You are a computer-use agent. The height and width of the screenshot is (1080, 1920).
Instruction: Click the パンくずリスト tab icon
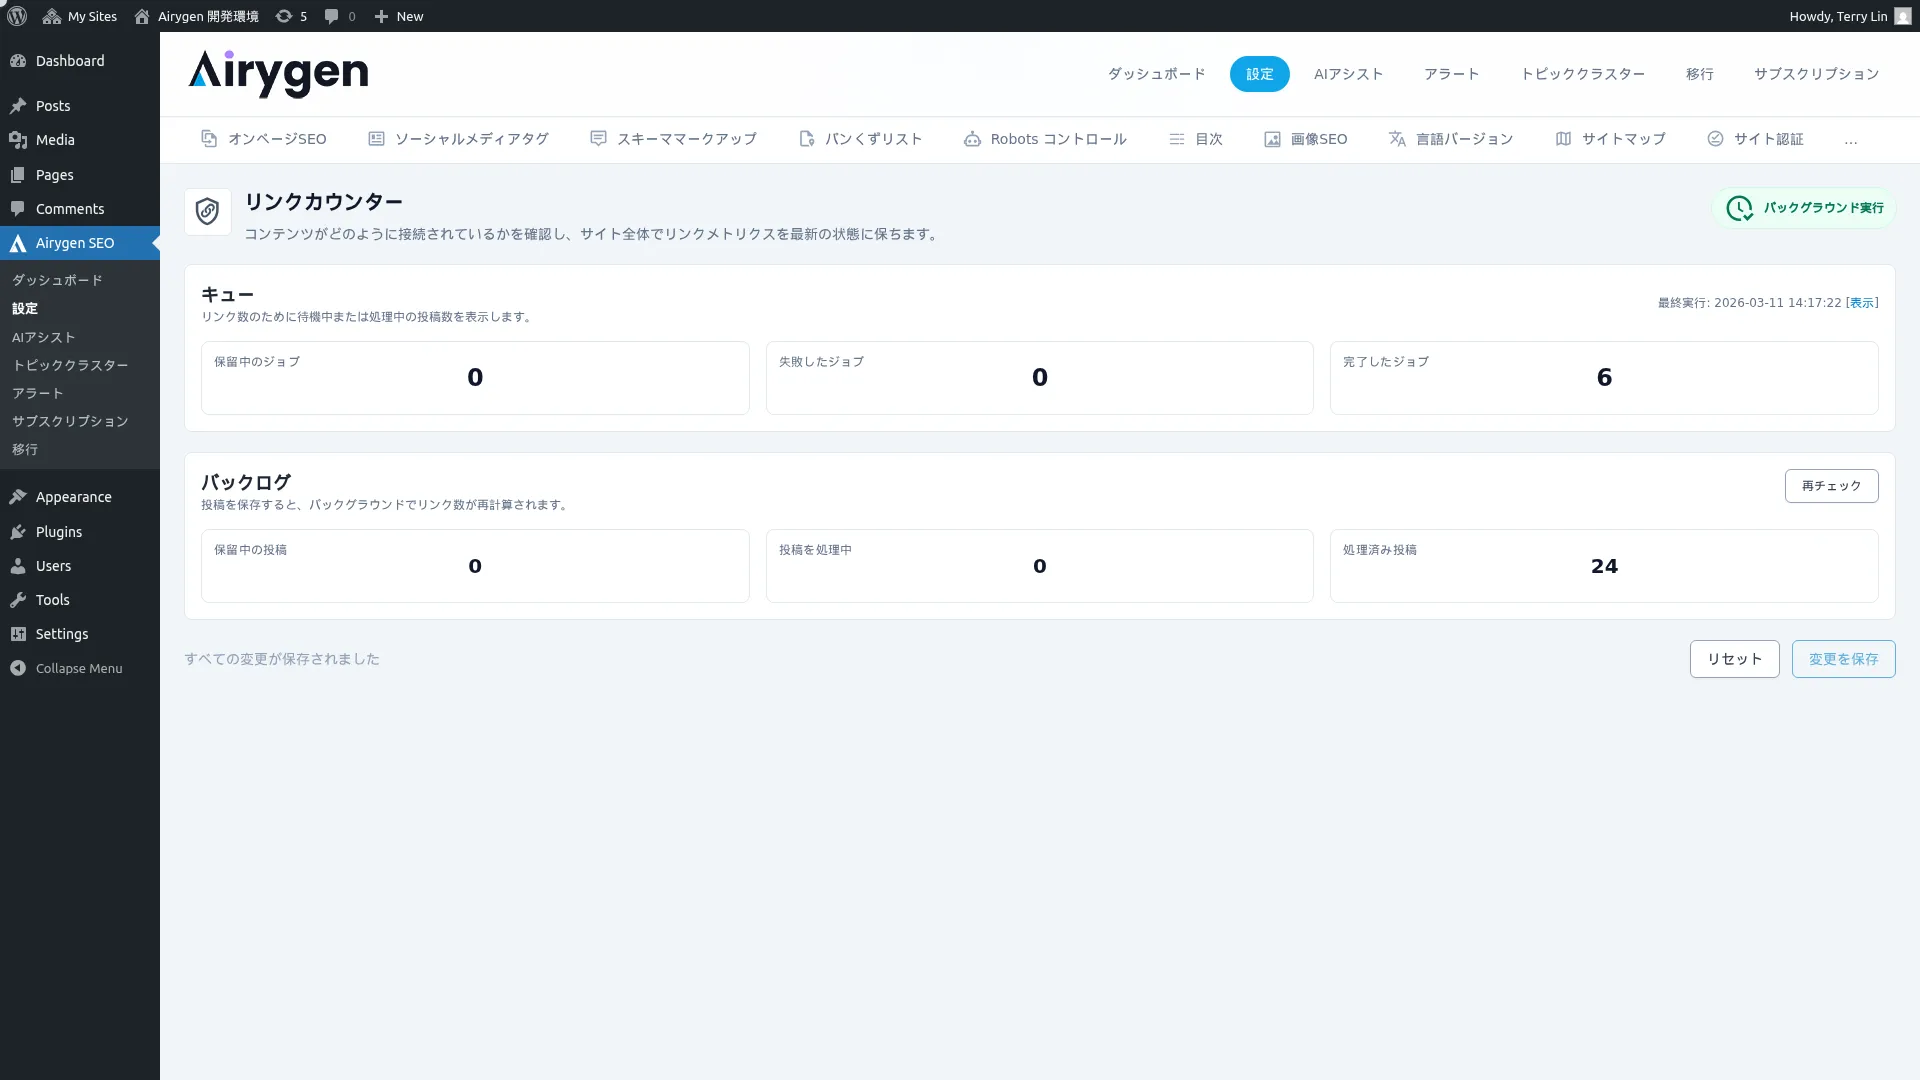807,139
